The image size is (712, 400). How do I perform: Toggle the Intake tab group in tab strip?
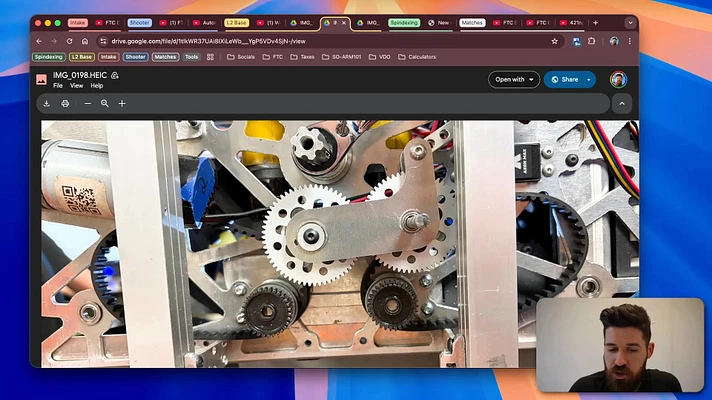point(78,23)
